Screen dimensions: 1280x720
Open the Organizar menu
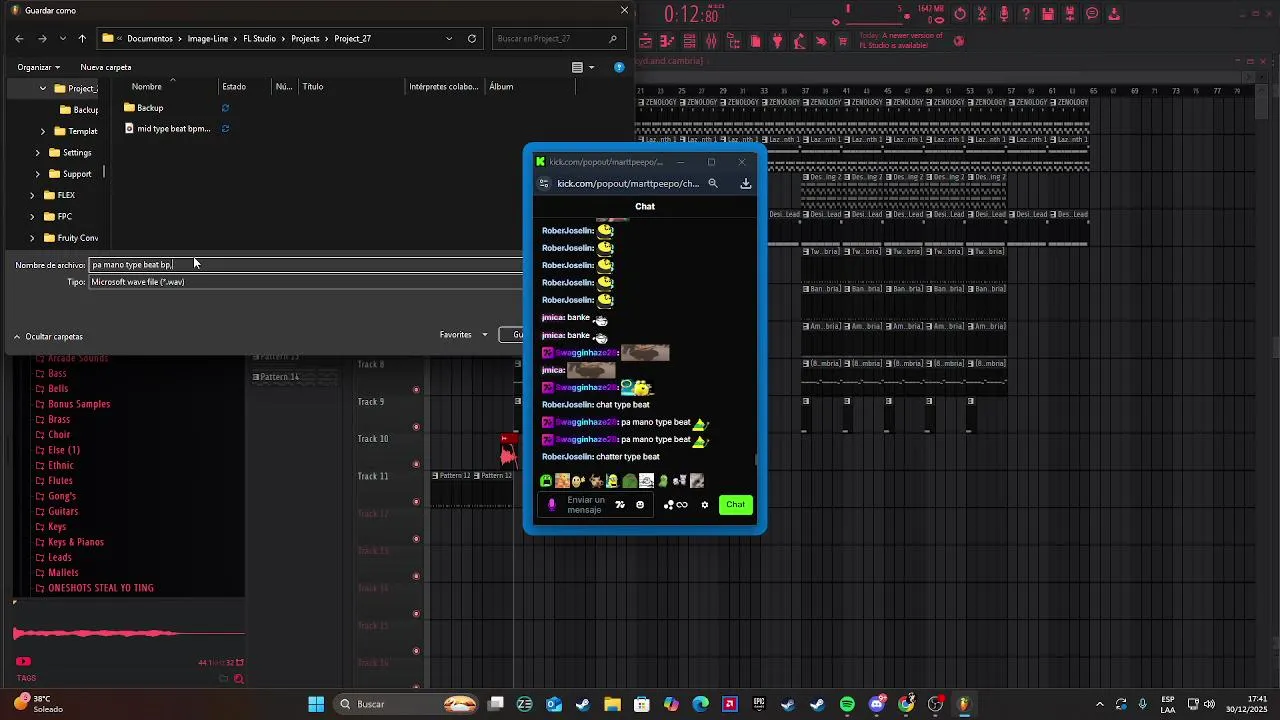[x=38, y=67]
